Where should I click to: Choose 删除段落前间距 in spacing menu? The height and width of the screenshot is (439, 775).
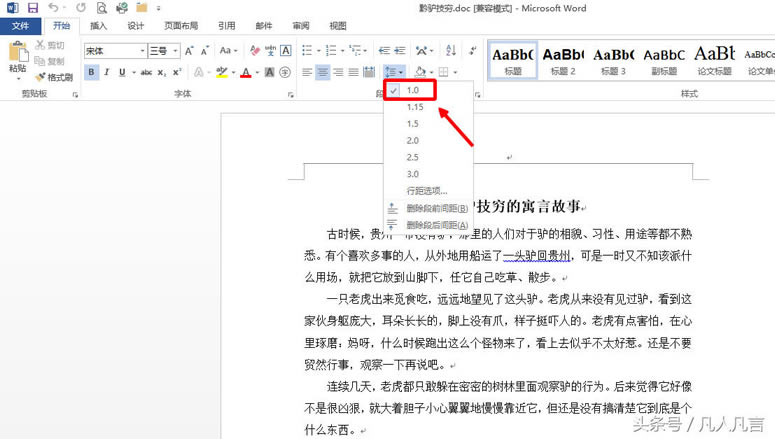pos(437,208)
